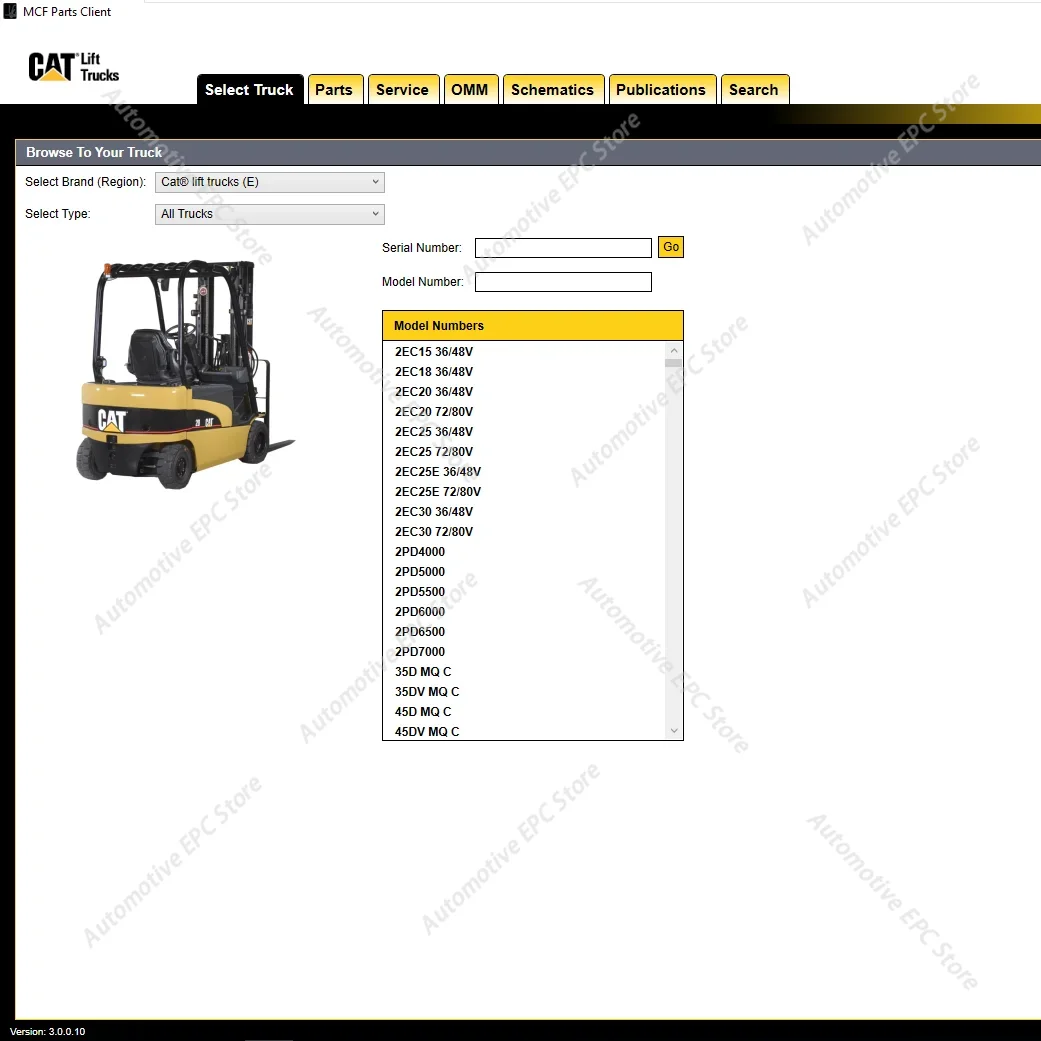
Task: Click scroll down arrow in model list
Action: [x=674, y=731]
